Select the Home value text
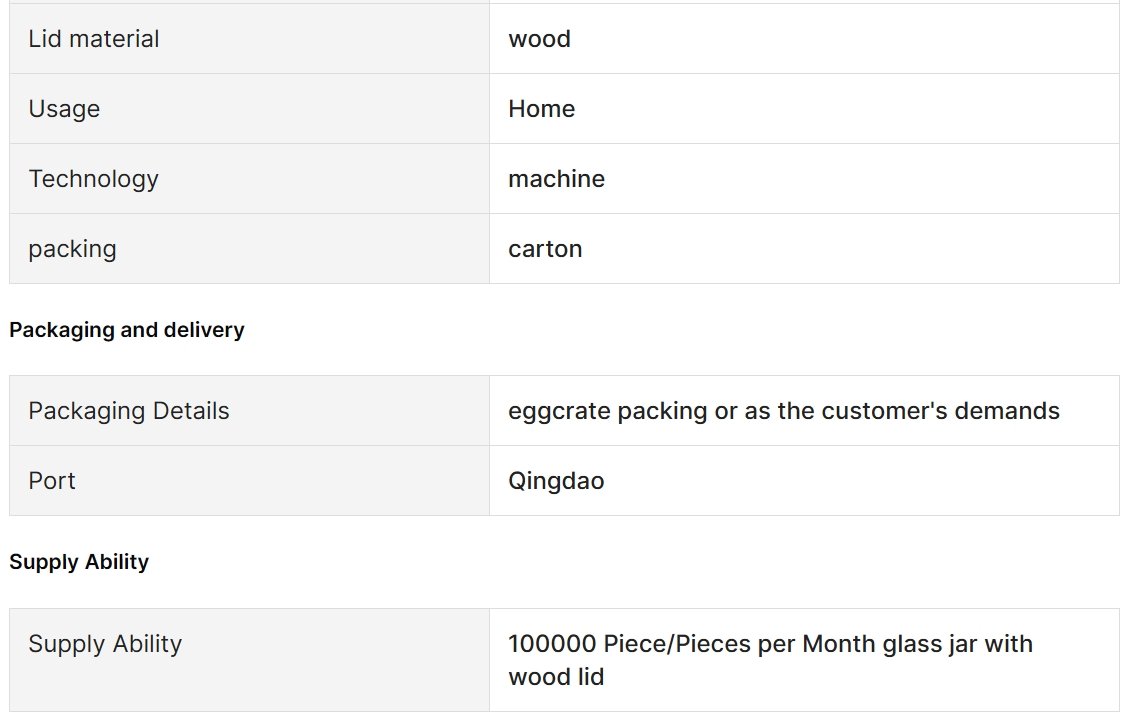The height and width of the screenshot is (727, 1134). [x=542, y=109]
